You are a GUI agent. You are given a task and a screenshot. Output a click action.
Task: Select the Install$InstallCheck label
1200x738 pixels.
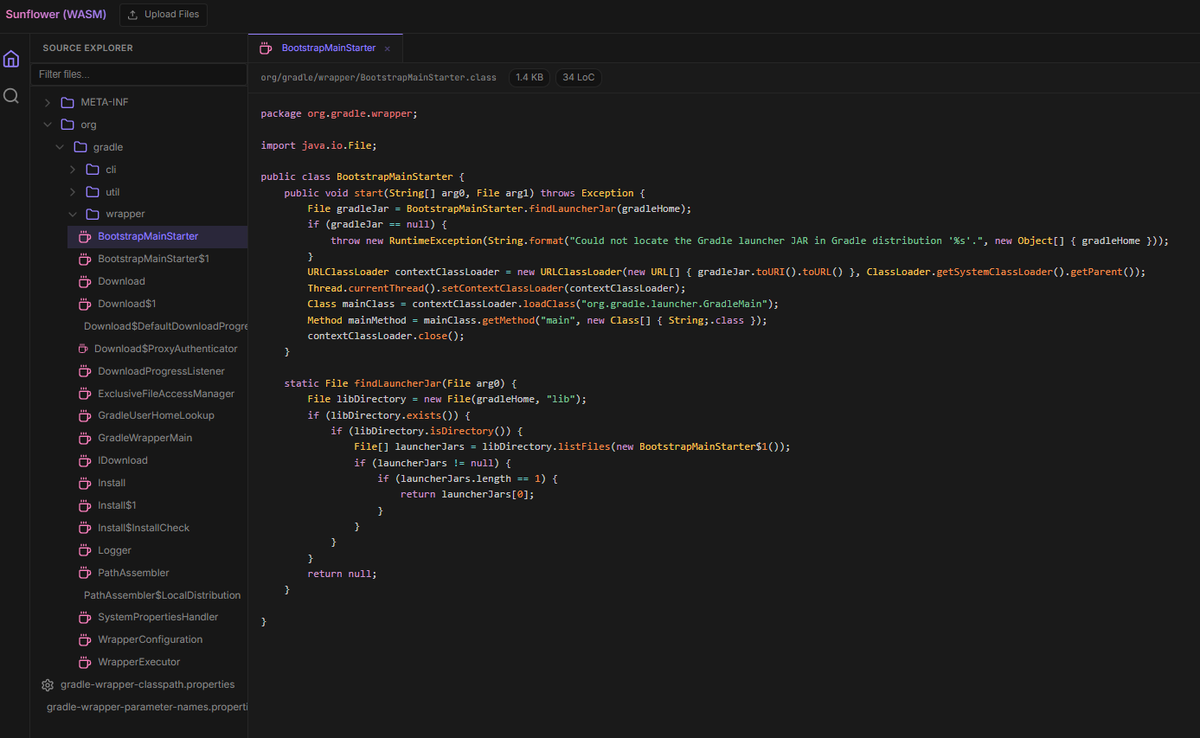pos(143,527)
